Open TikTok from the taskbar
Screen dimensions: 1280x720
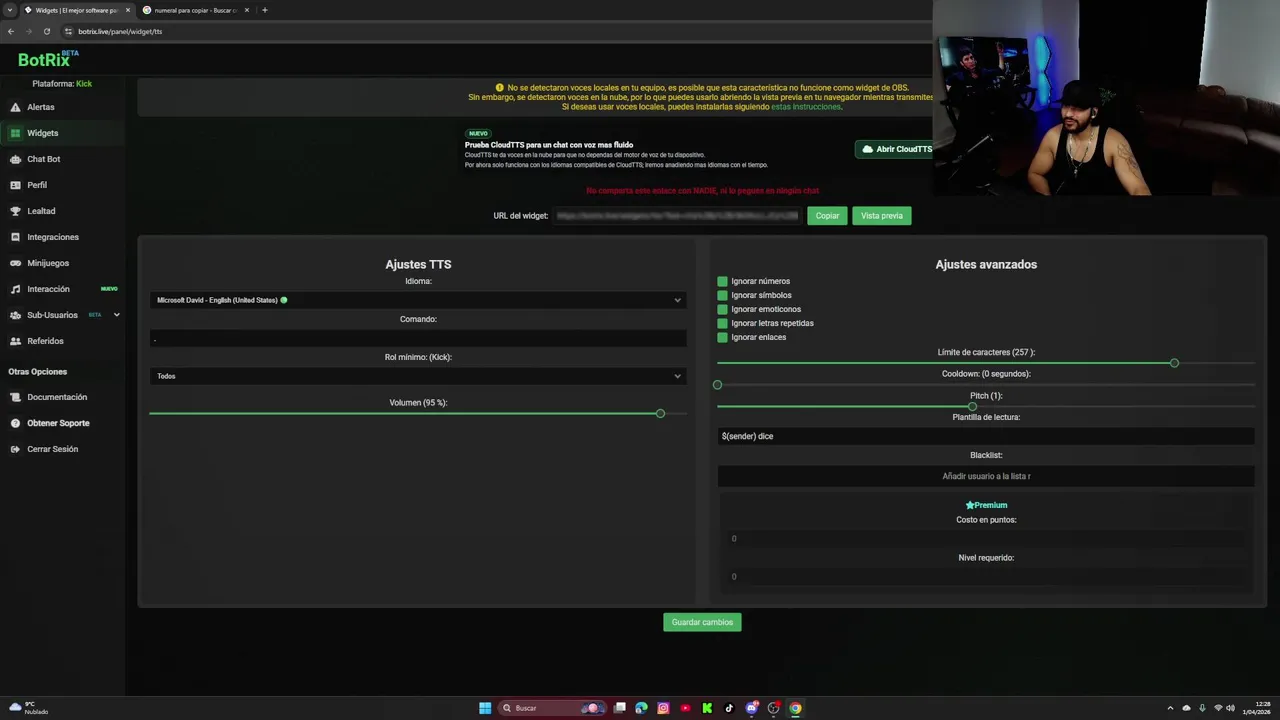(x=729, y=708)
